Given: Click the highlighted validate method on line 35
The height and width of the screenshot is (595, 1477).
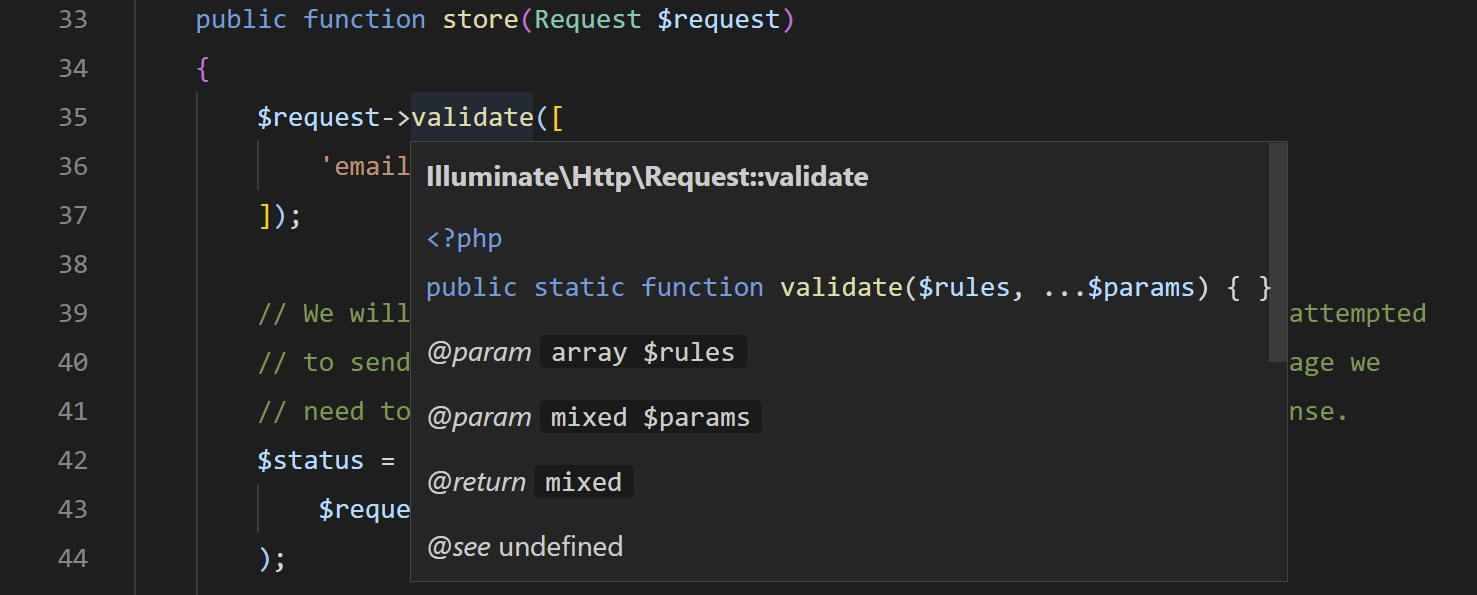Looking at the screenshot, I should click(472, 117).
